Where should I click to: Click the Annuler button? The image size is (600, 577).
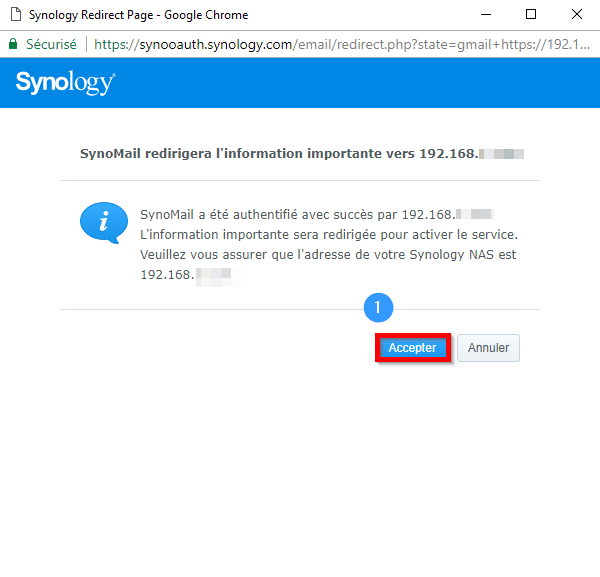click(488, 347)
